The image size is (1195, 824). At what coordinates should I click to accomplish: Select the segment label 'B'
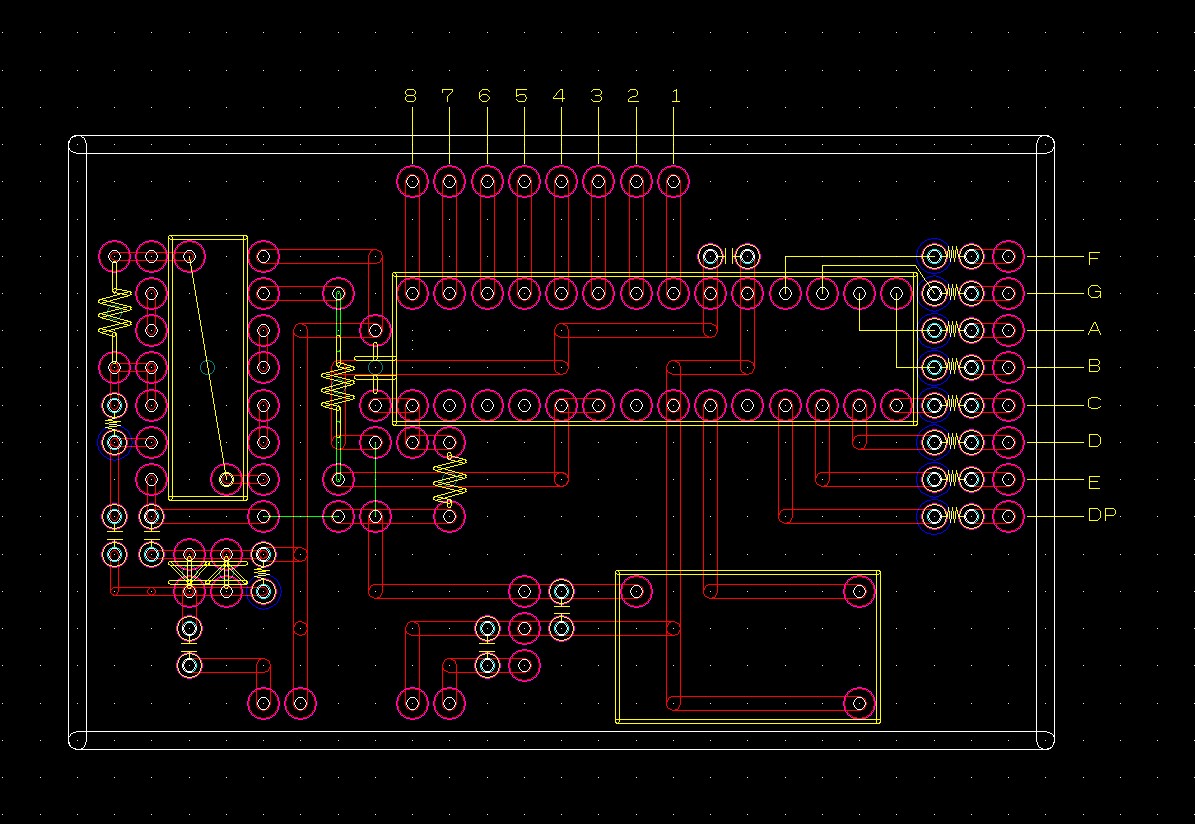pyautogui.click(x=1094, y=366)
